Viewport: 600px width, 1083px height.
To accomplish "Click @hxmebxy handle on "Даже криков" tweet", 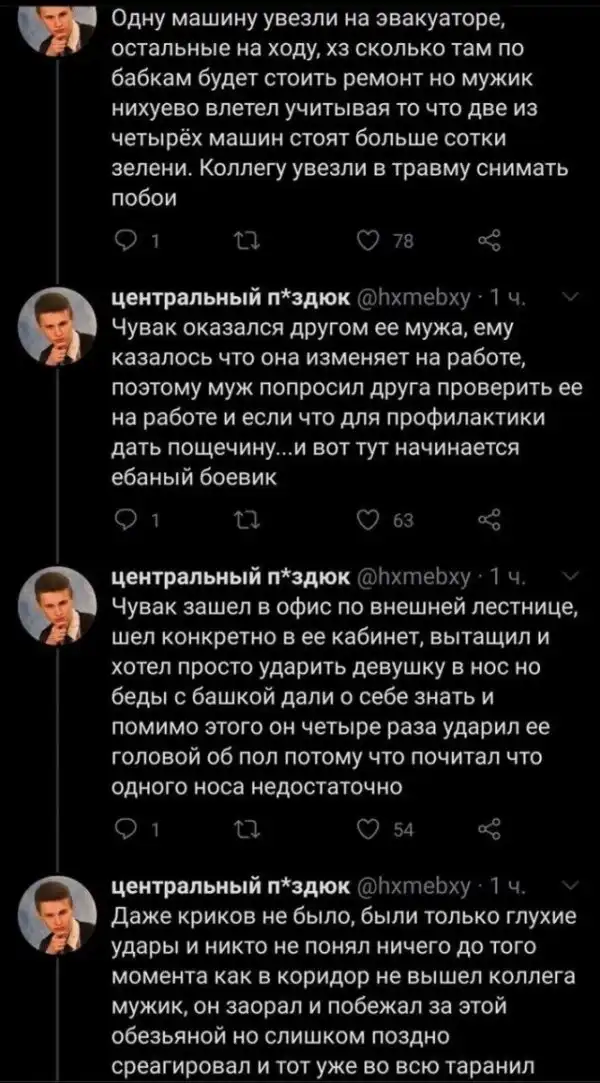I will click(413, 886).
